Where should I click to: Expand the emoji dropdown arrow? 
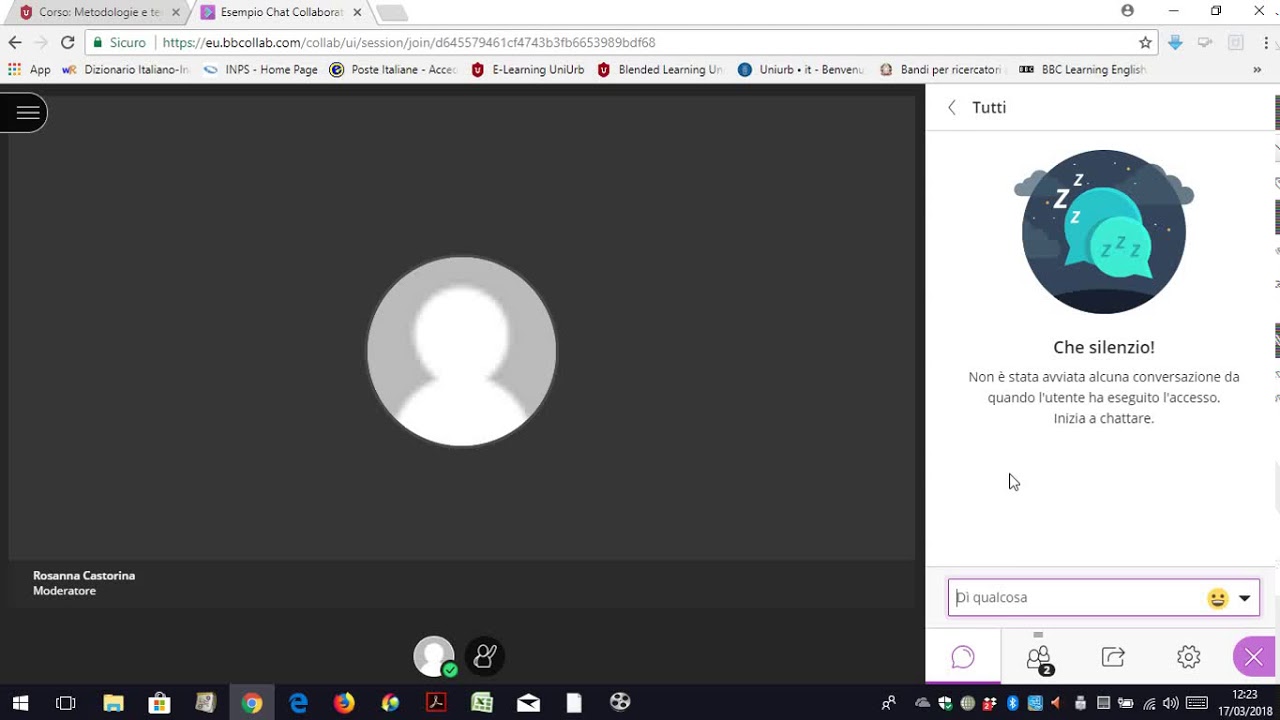click(x=1245, y=598)
